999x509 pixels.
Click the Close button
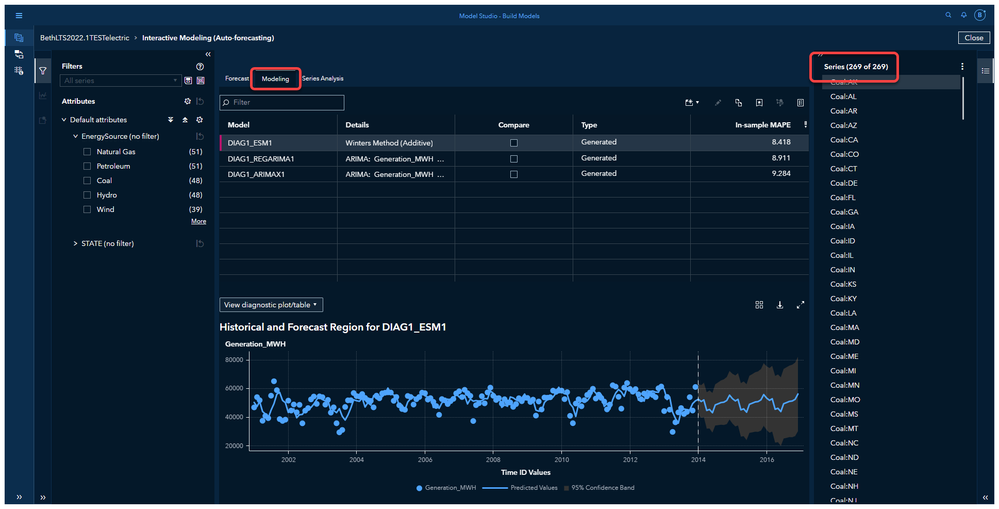[972, 38]
